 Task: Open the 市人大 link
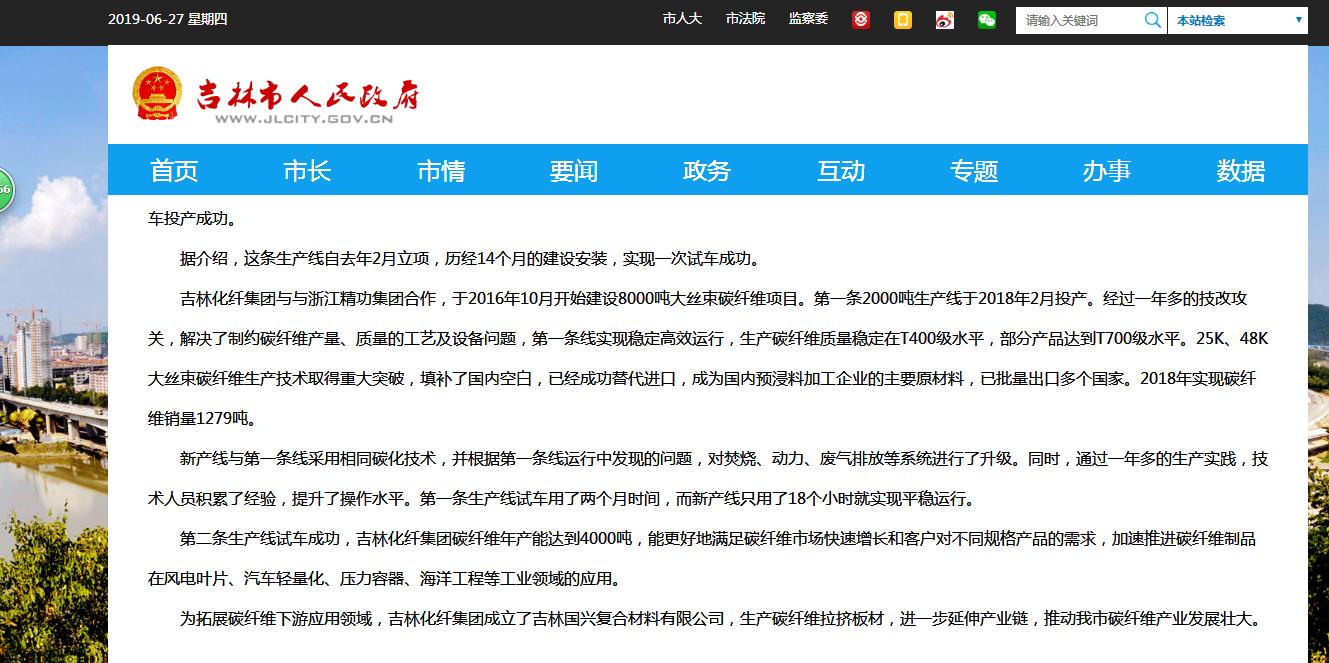[682, 19]
